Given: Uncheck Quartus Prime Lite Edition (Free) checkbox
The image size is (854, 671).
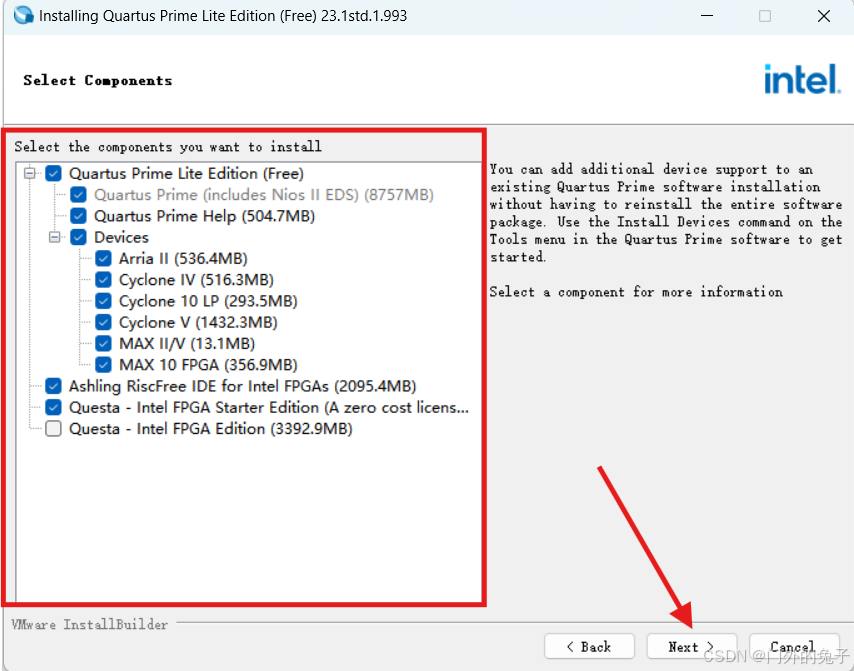Looking at the screenshot, I should tap(53, 173).
